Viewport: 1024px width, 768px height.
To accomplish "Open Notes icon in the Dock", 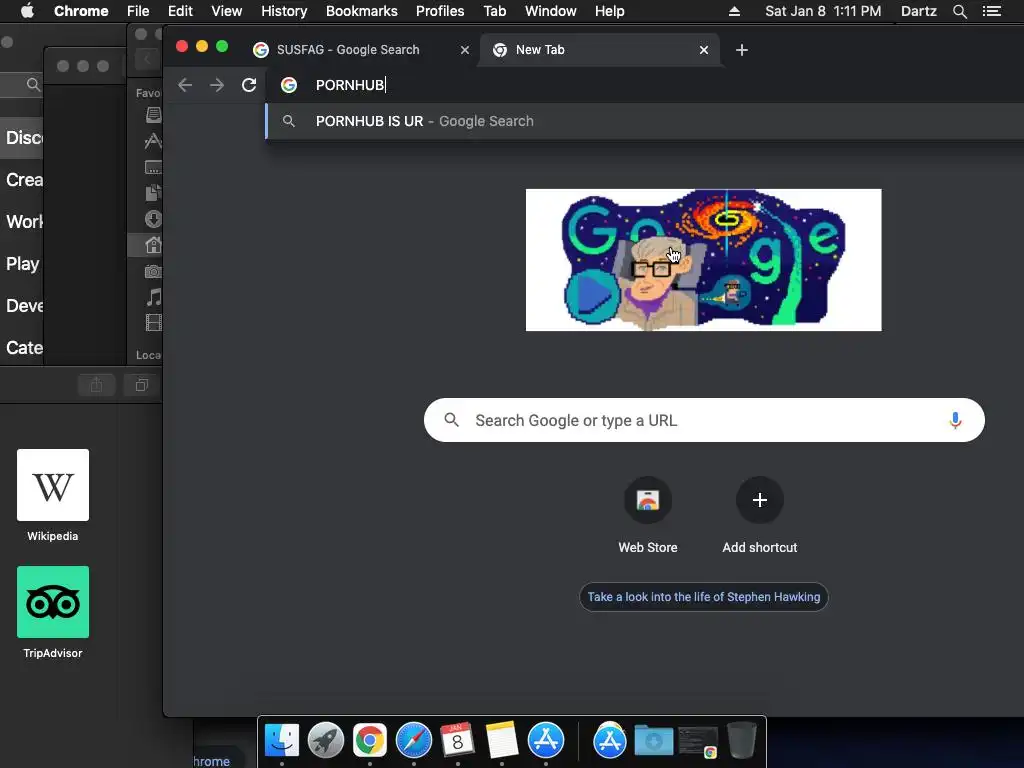I will click(502, 741).
